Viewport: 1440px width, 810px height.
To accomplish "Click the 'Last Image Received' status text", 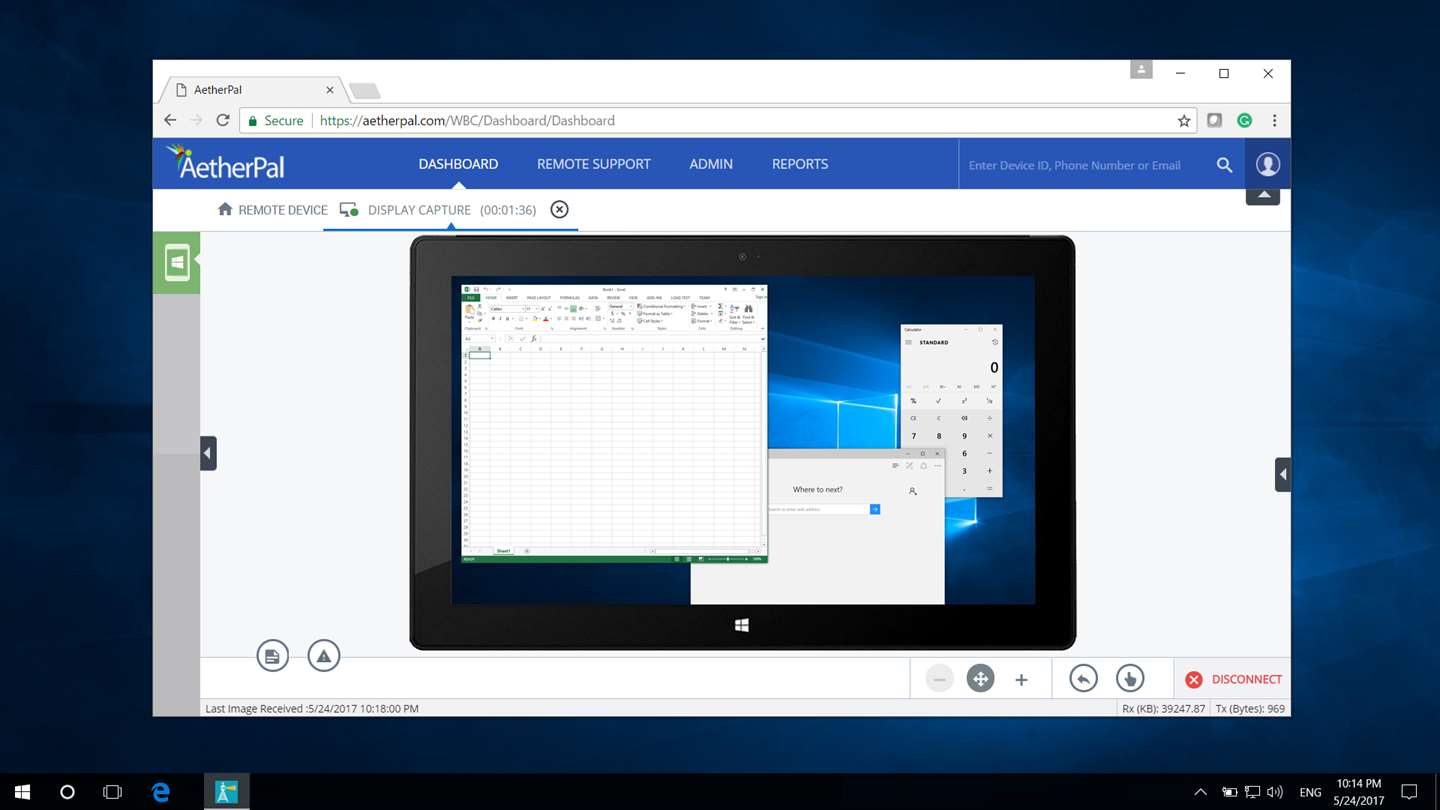I will pos(312,708).
